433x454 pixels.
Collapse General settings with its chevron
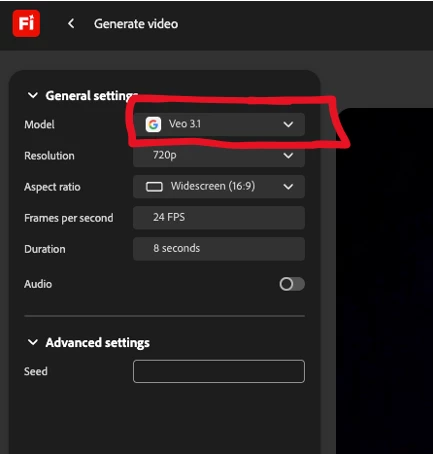click(33, 95)
